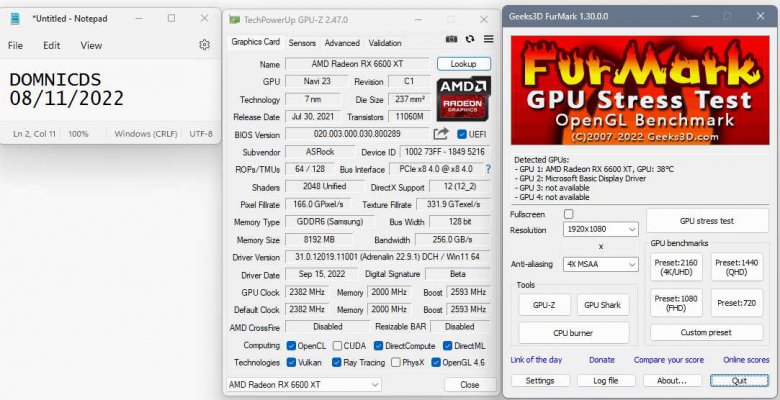
Task: Launch GPU-Z from FurMark Tools
Action: tap(544, 305)
